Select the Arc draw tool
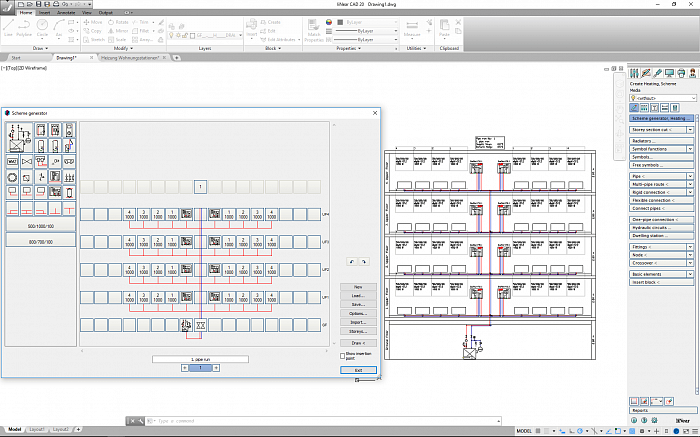Viewport: 700px width, 437px height. coord(58,28)
